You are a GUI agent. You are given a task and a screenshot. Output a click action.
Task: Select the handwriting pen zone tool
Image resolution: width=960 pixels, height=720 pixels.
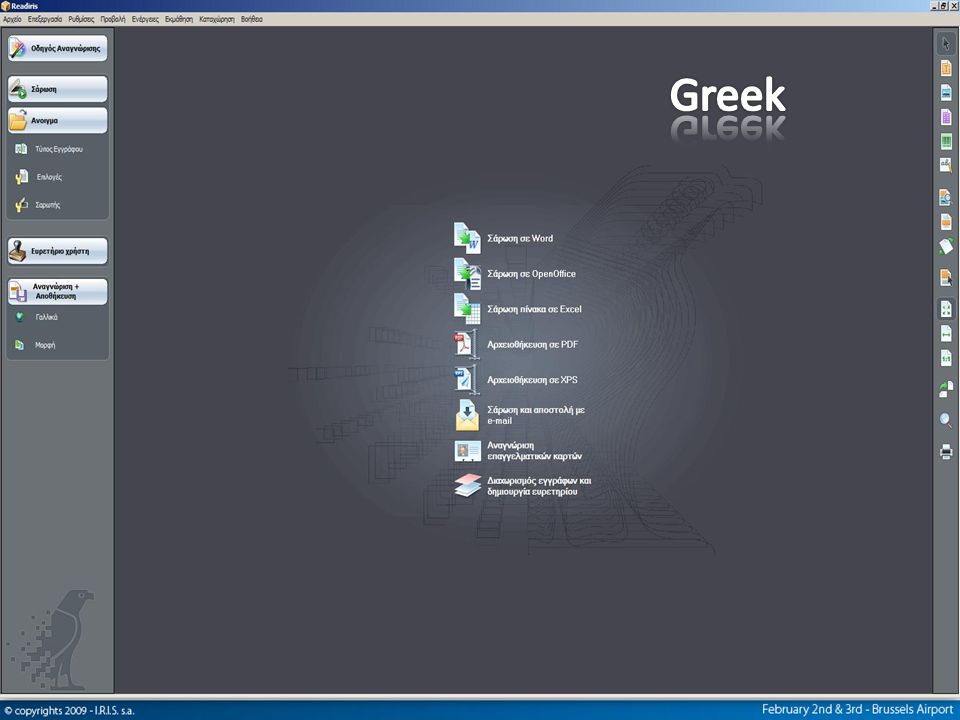click(x=946, y=165)
